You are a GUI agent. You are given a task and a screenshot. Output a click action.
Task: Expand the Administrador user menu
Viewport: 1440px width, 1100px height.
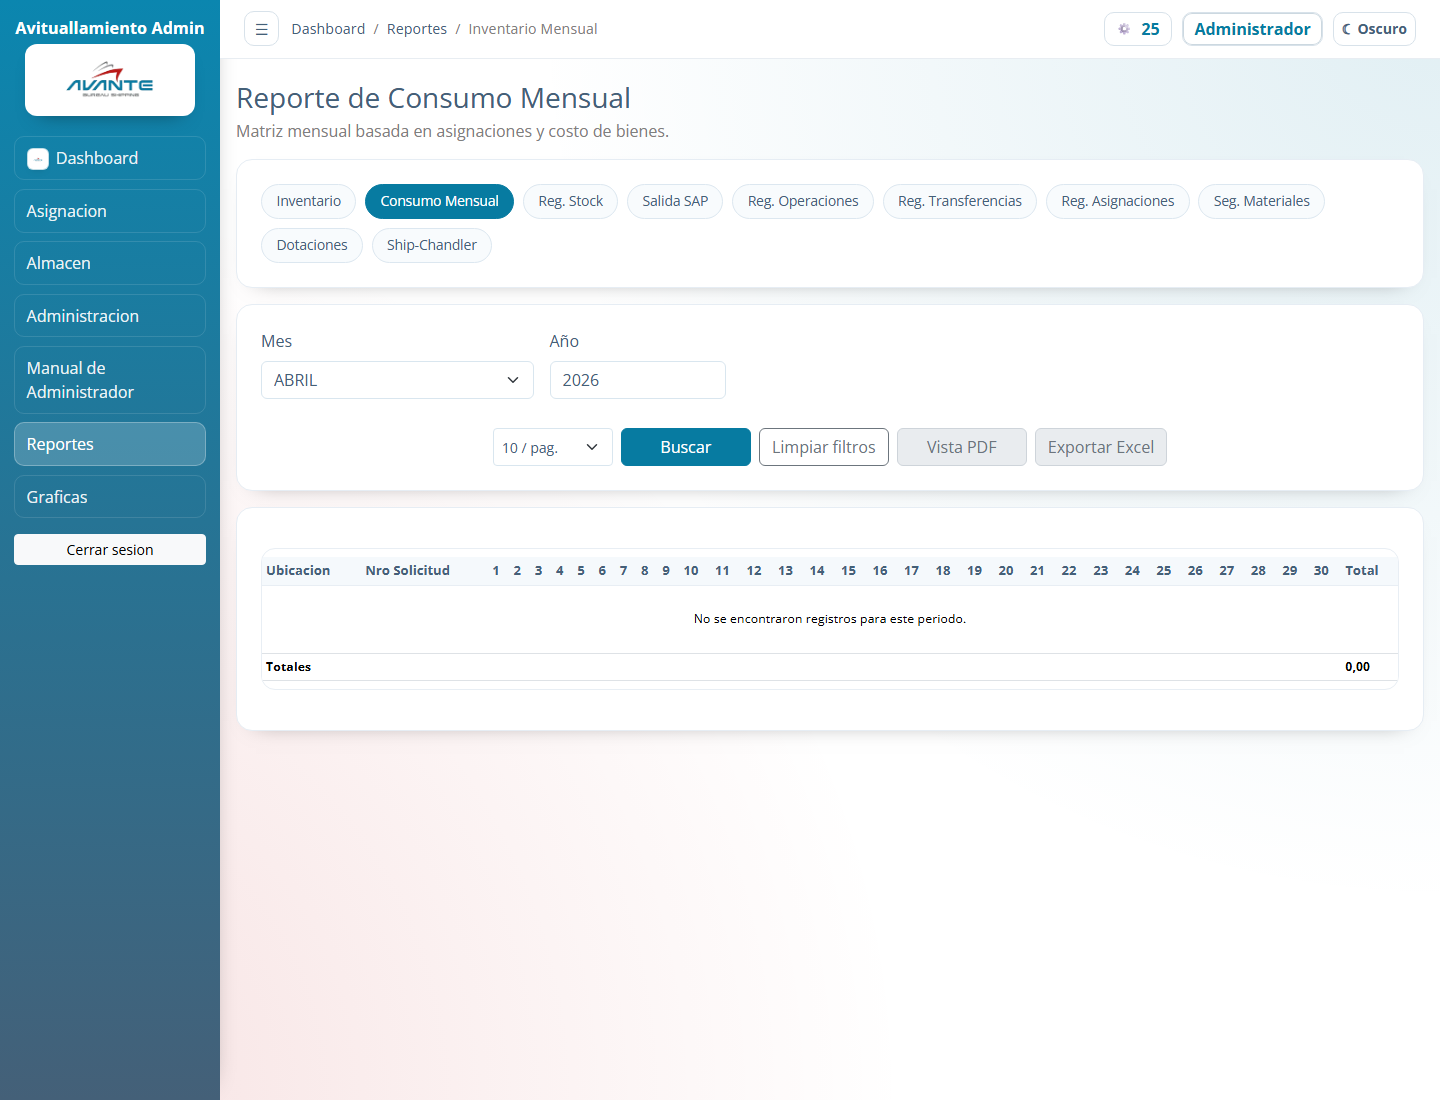(x=1252, y=29)
